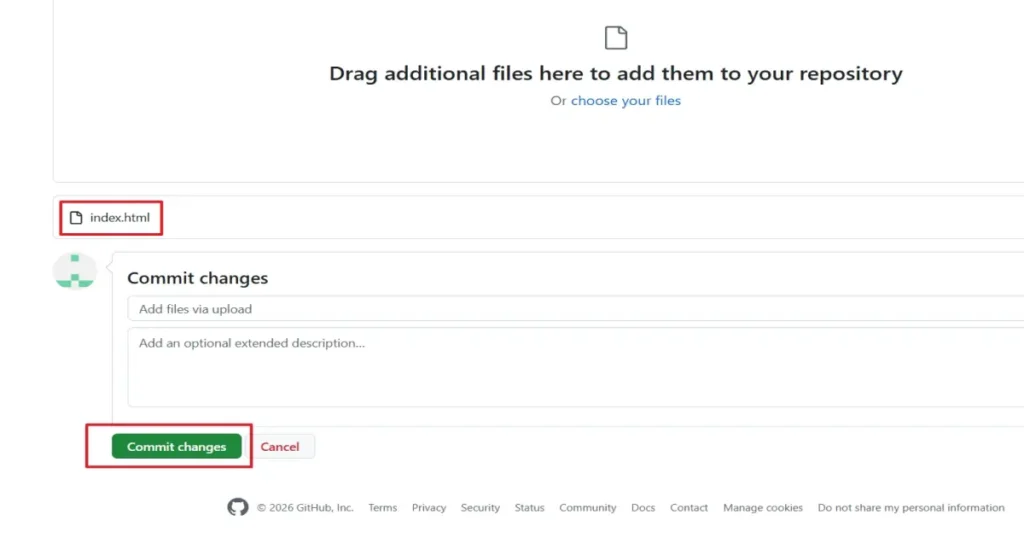
Task: Open the choose your files link
Action: pos(626,101)
